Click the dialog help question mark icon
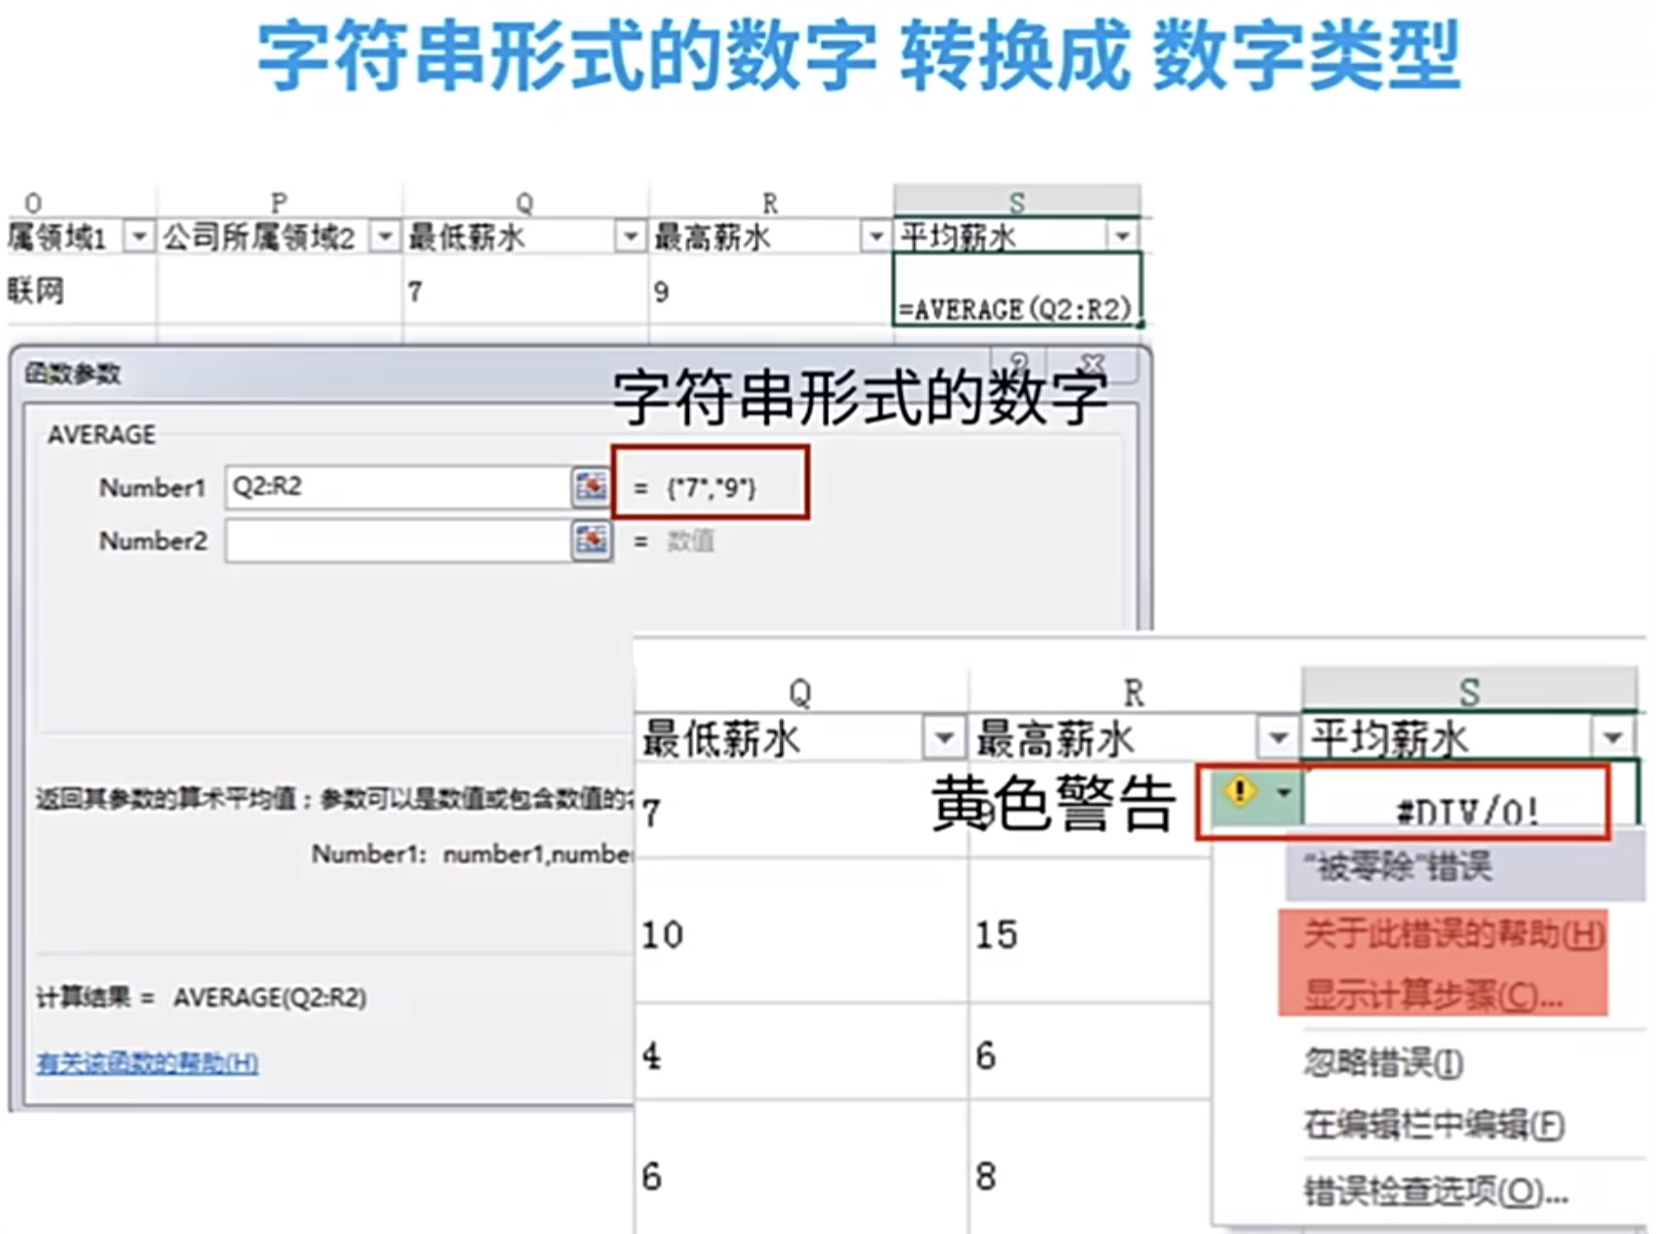This screenshot has height=1234, width=1657. point(1019,361)
